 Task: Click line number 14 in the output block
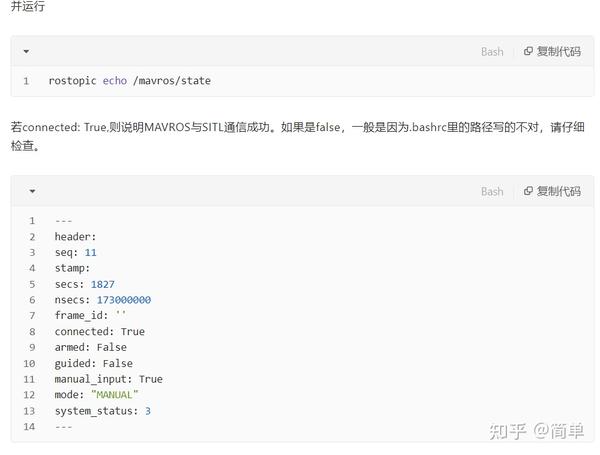click(x=29, y=427)
